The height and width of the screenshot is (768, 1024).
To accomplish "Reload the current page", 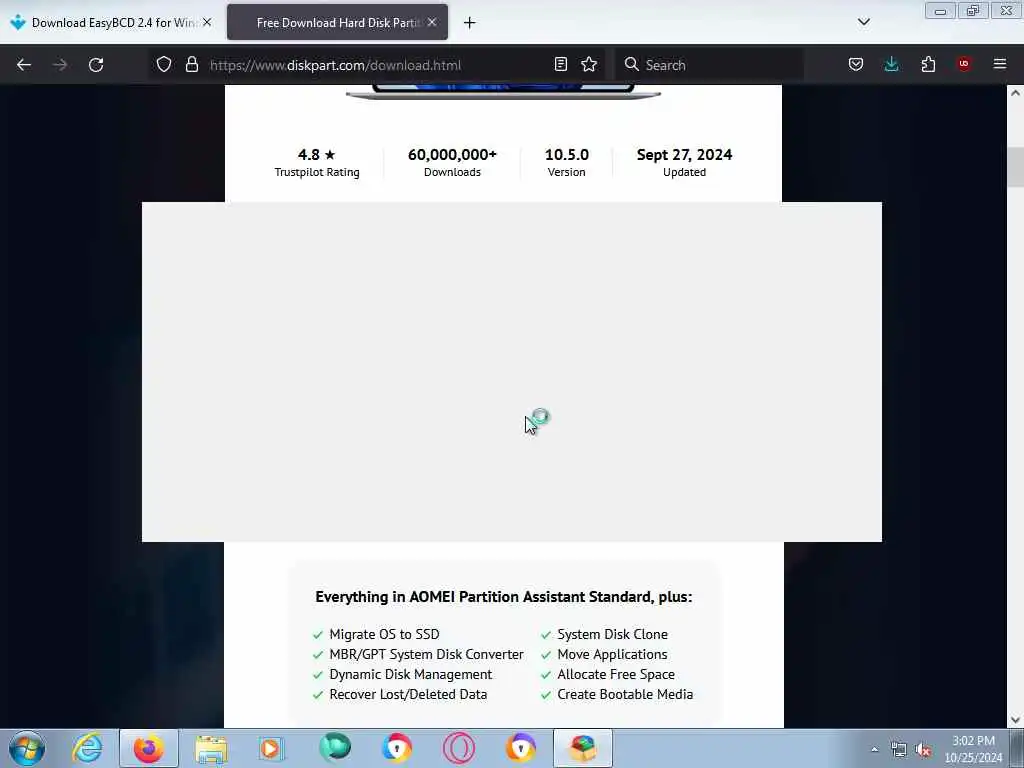I will (96, 65).
